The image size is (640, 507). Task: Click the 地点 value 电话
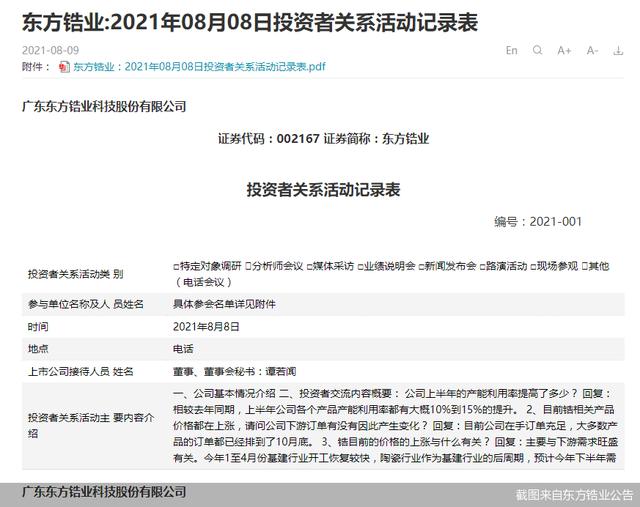pyautogui.click(x=183, y=349)
